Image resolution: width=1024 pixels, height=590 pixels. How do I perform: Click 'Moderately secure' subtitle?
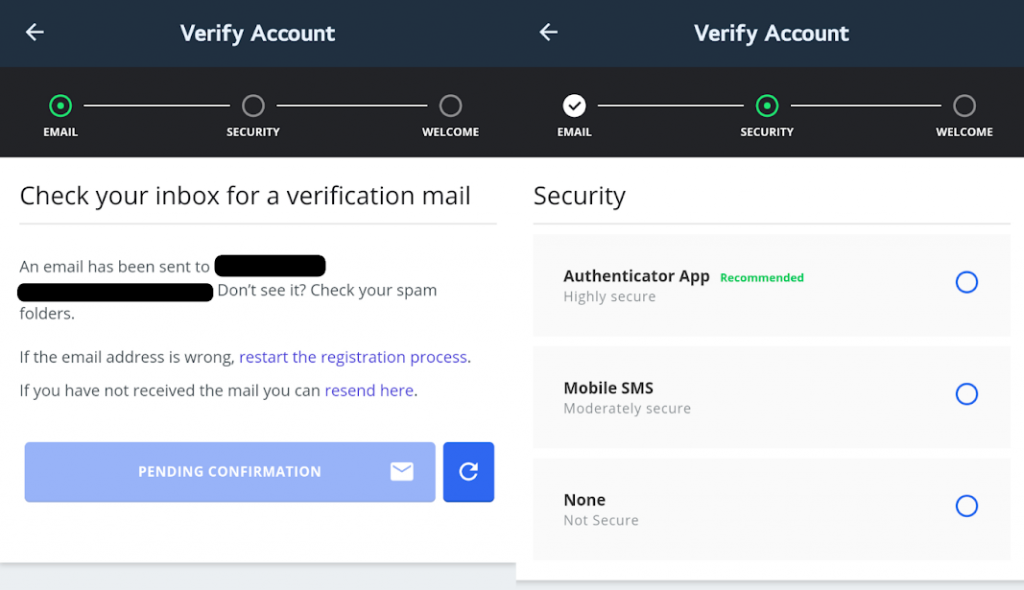[x=627, y=408]
